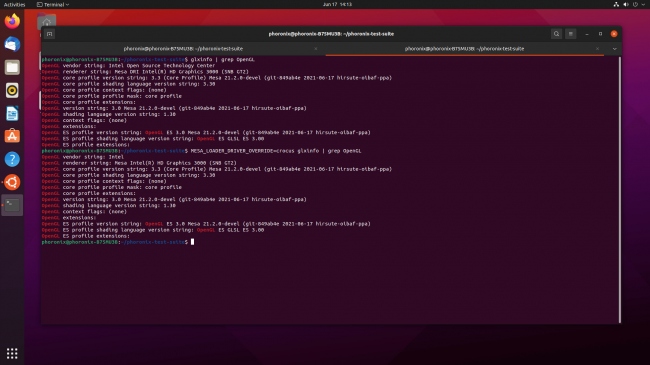The height and width of the screenshot is (365, 650).
Task: Switch to the first terminal tab
Action: pyautogui.click(x=183, y=49)
